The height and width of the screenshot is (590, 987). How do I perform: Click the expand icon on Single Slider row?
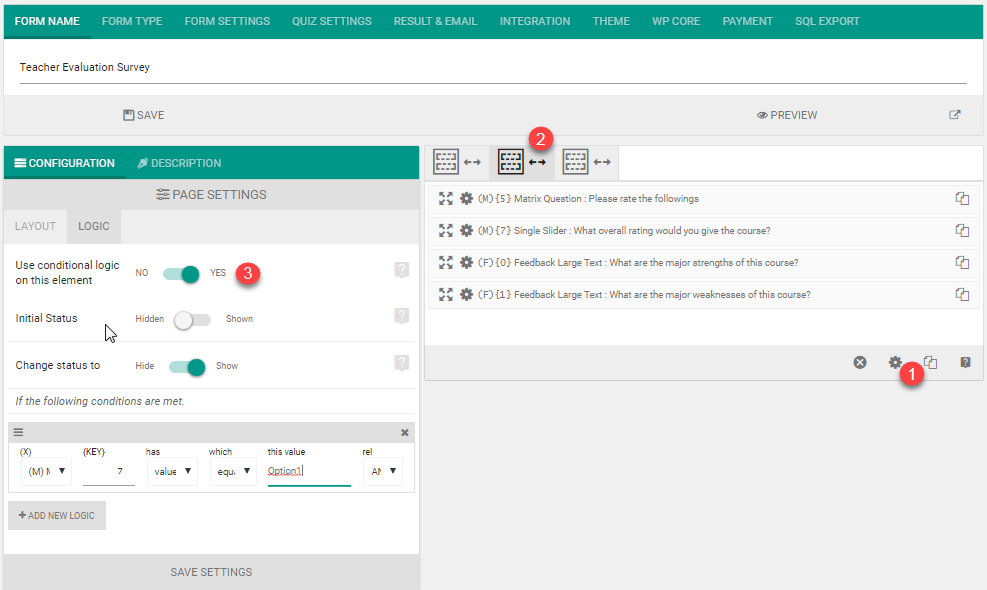pos(446,231)
